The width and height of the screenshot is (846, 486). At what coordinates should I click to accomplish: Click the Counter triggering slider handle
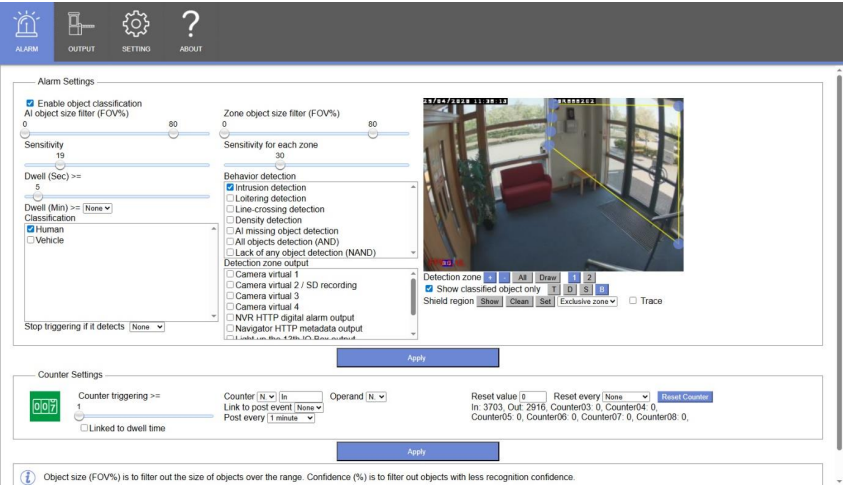79,416
